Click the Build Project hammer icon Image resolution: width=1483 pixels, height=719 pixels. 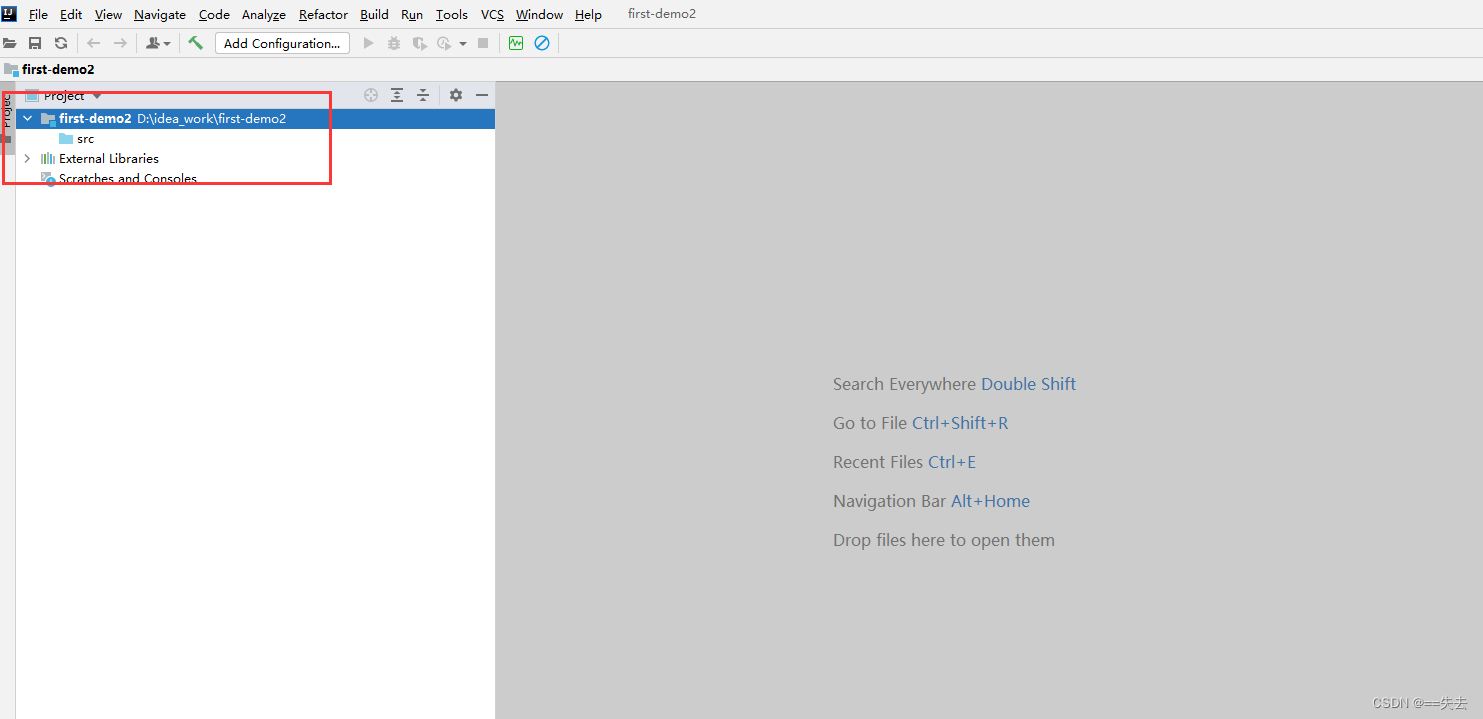(x=196, y=43)
